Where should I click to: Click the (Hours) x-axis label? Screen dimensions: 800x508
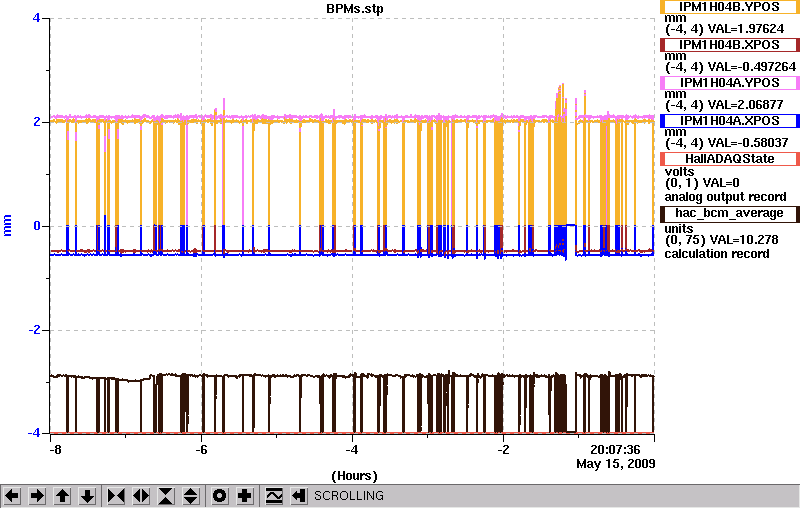pos(355,476)
